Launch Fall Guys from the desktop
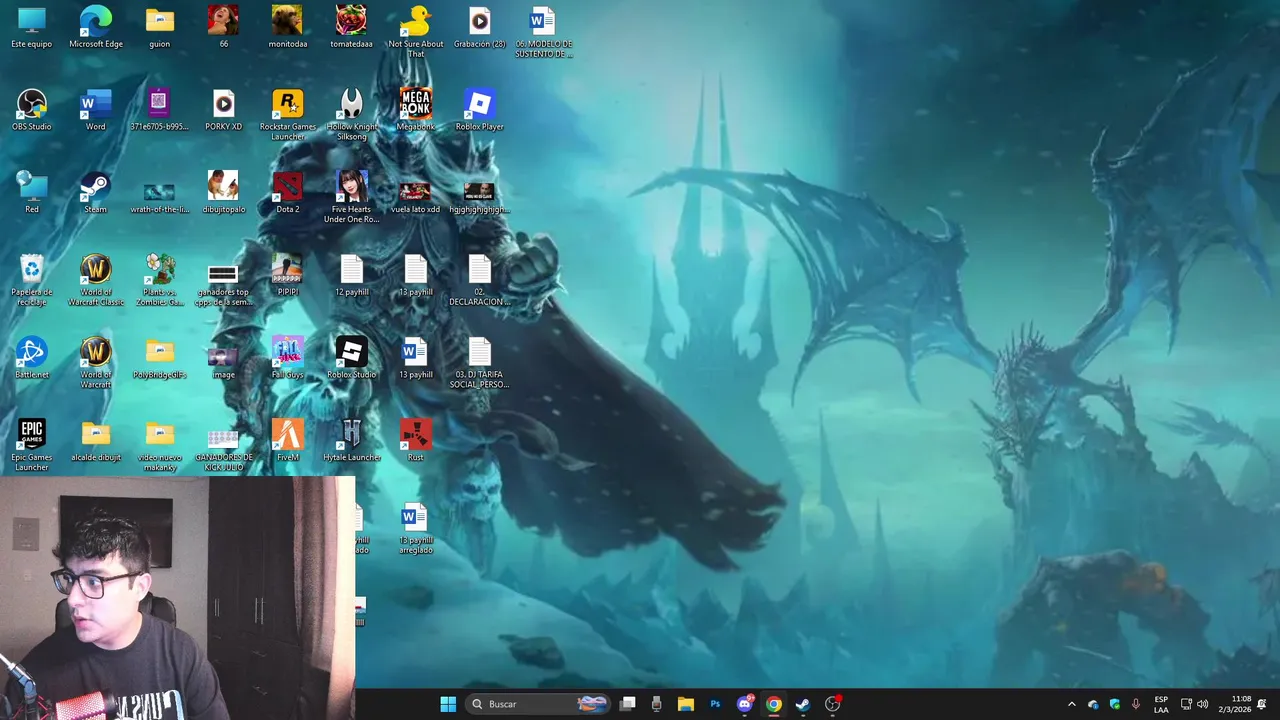 click(287, 357)
